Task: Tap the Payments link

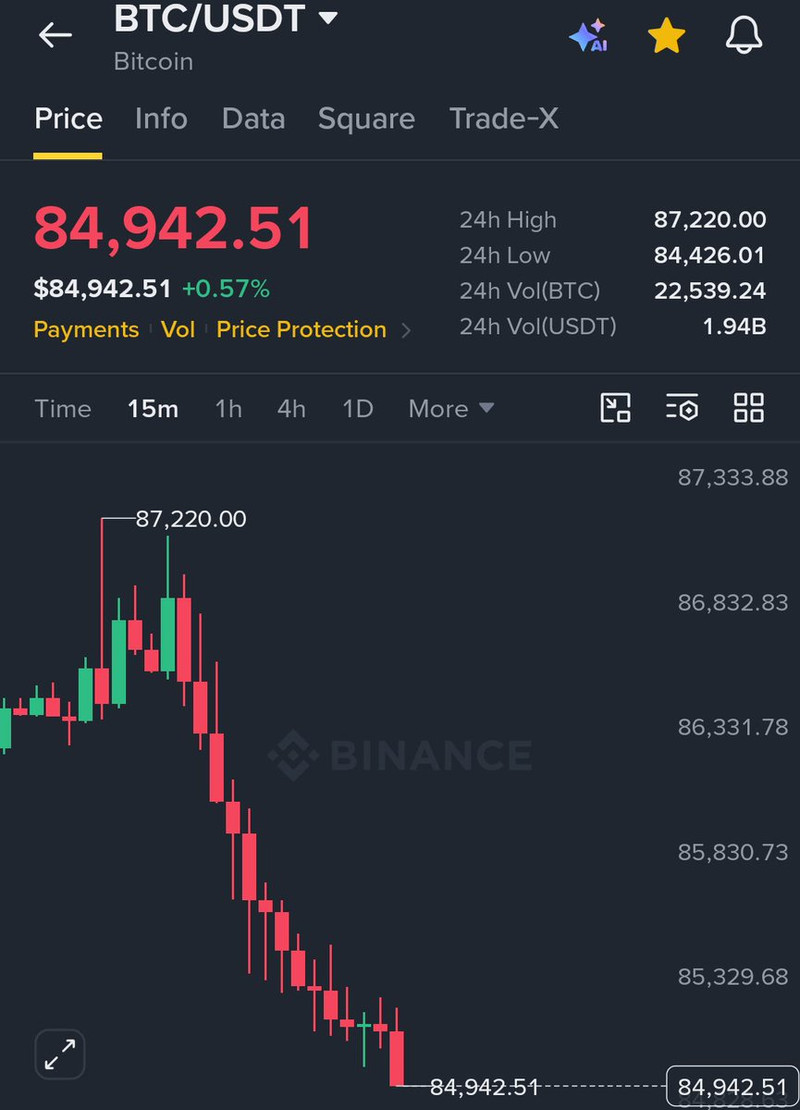Action: tap(86, 329)
